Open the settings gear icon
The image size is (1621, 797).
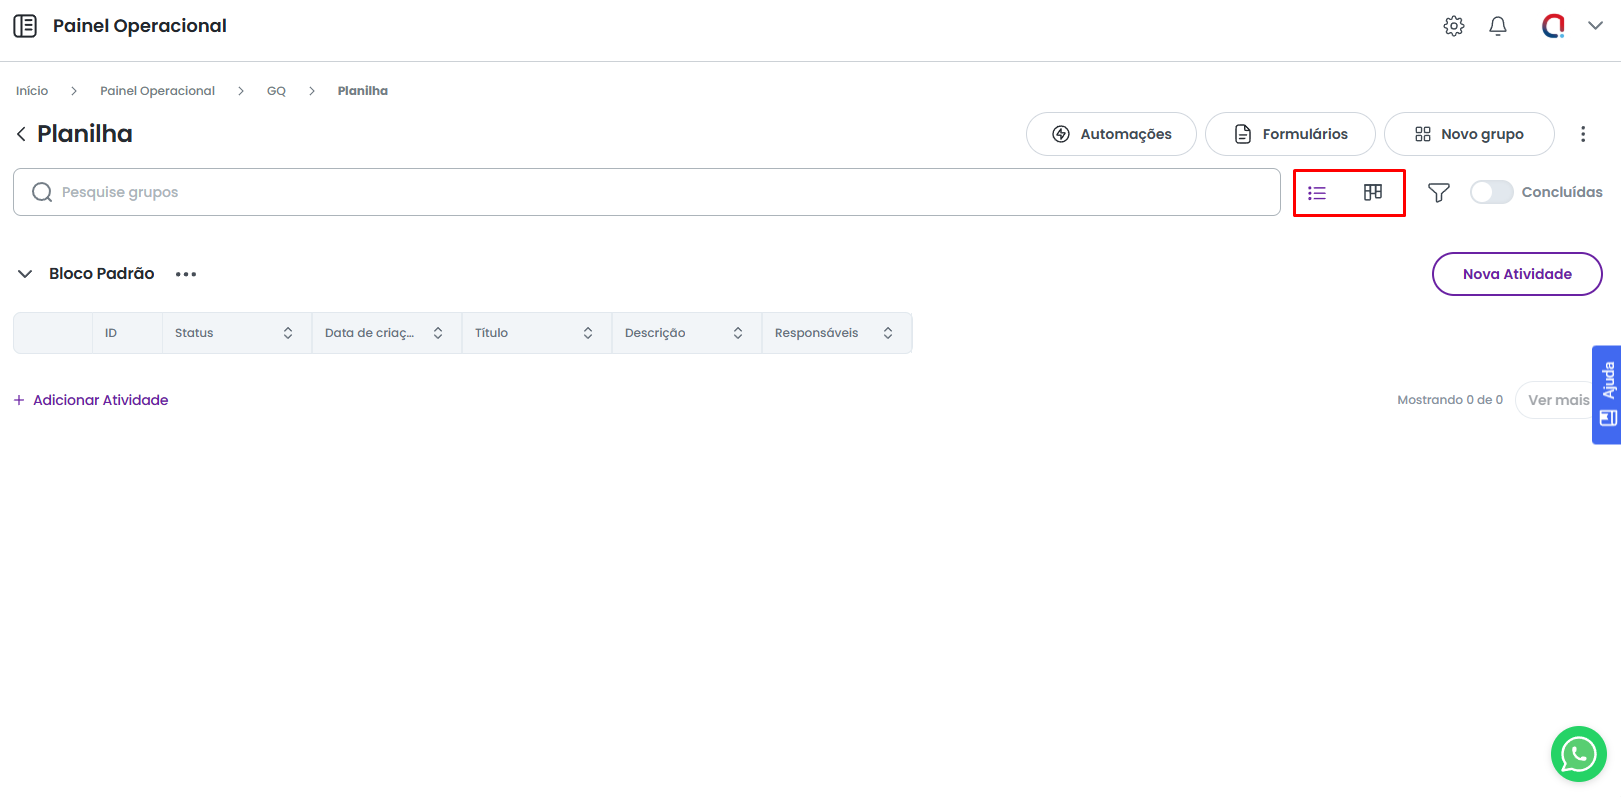pos(1454,26)
